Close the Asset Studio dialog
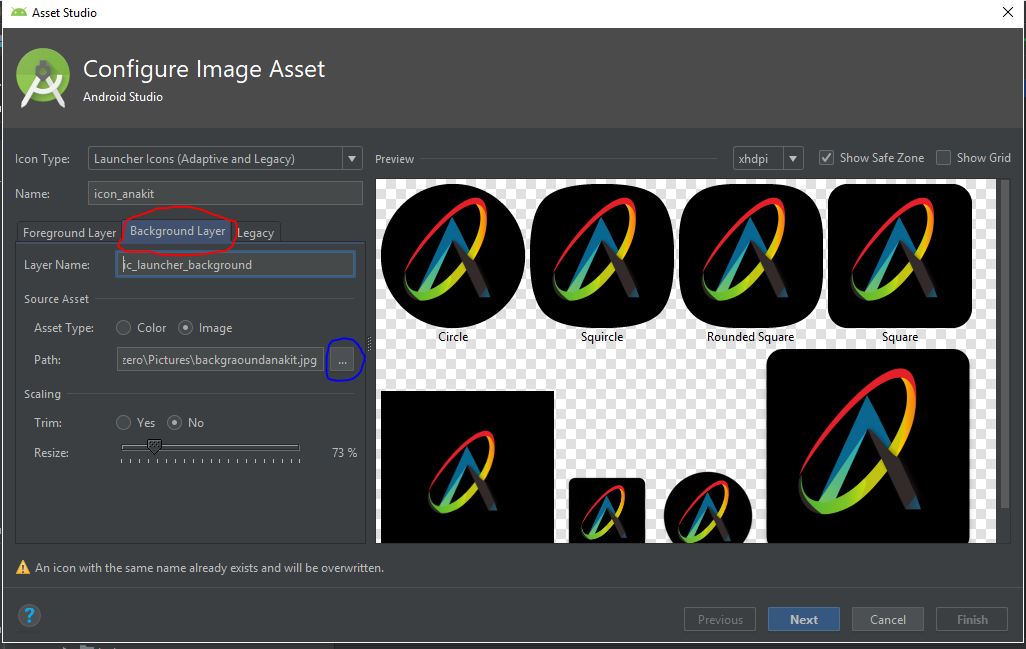Viewport: 1026px width, 649px height. 1008,12
